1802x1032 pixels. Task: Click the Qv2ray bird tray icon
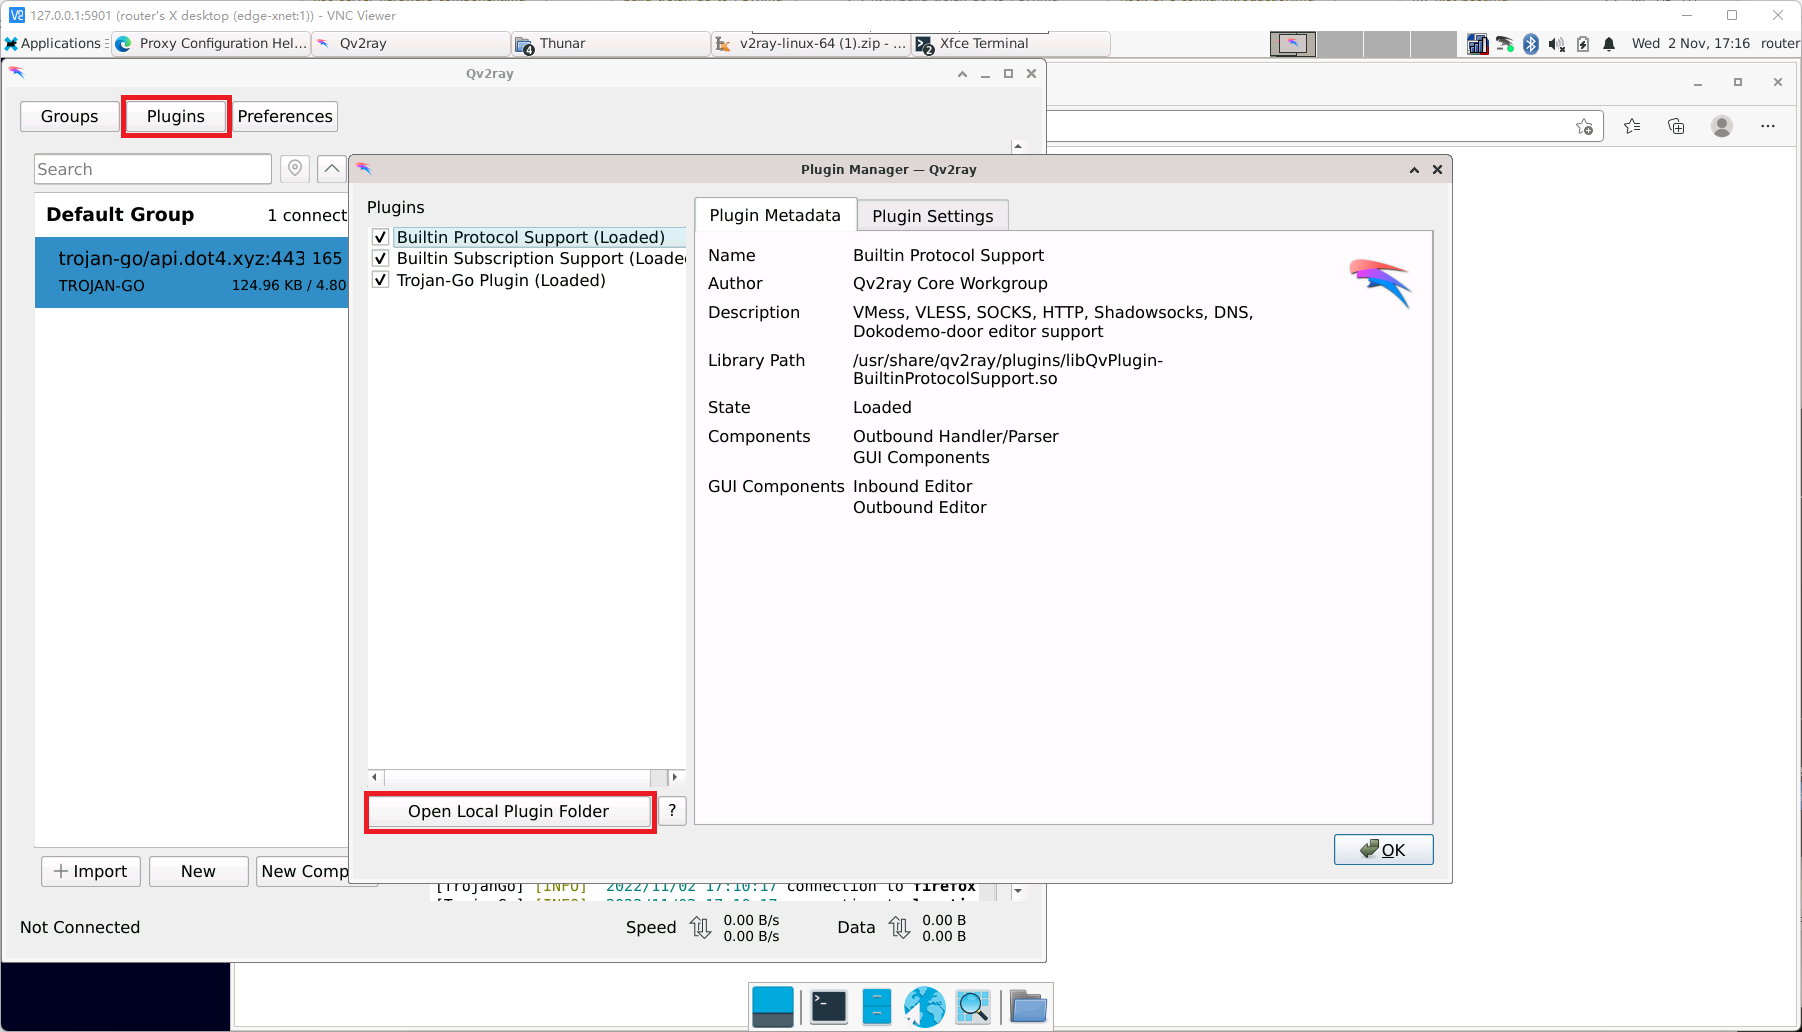(1505, 44)
